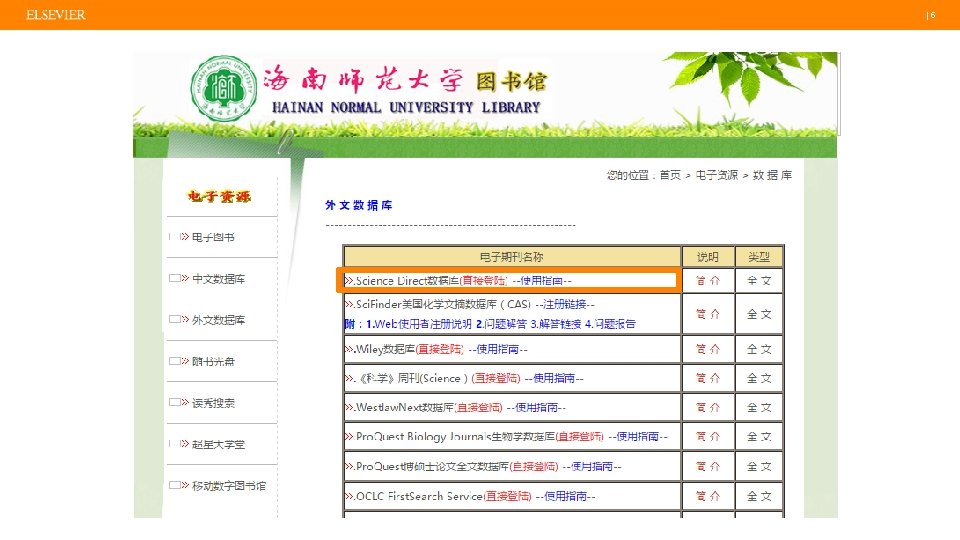The height and width of the screenshot is (540, 960).
Task: Open 使用指南 for WestlawNext
Action: [536, 407]
